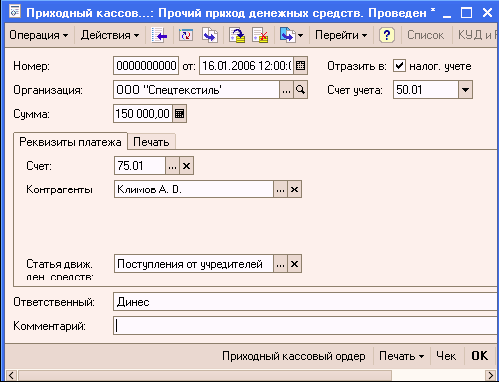Viewport: 499px width, 382px height.
Task: Maximize the Приходный кассовый document window
Action: (x=466, y=13)
